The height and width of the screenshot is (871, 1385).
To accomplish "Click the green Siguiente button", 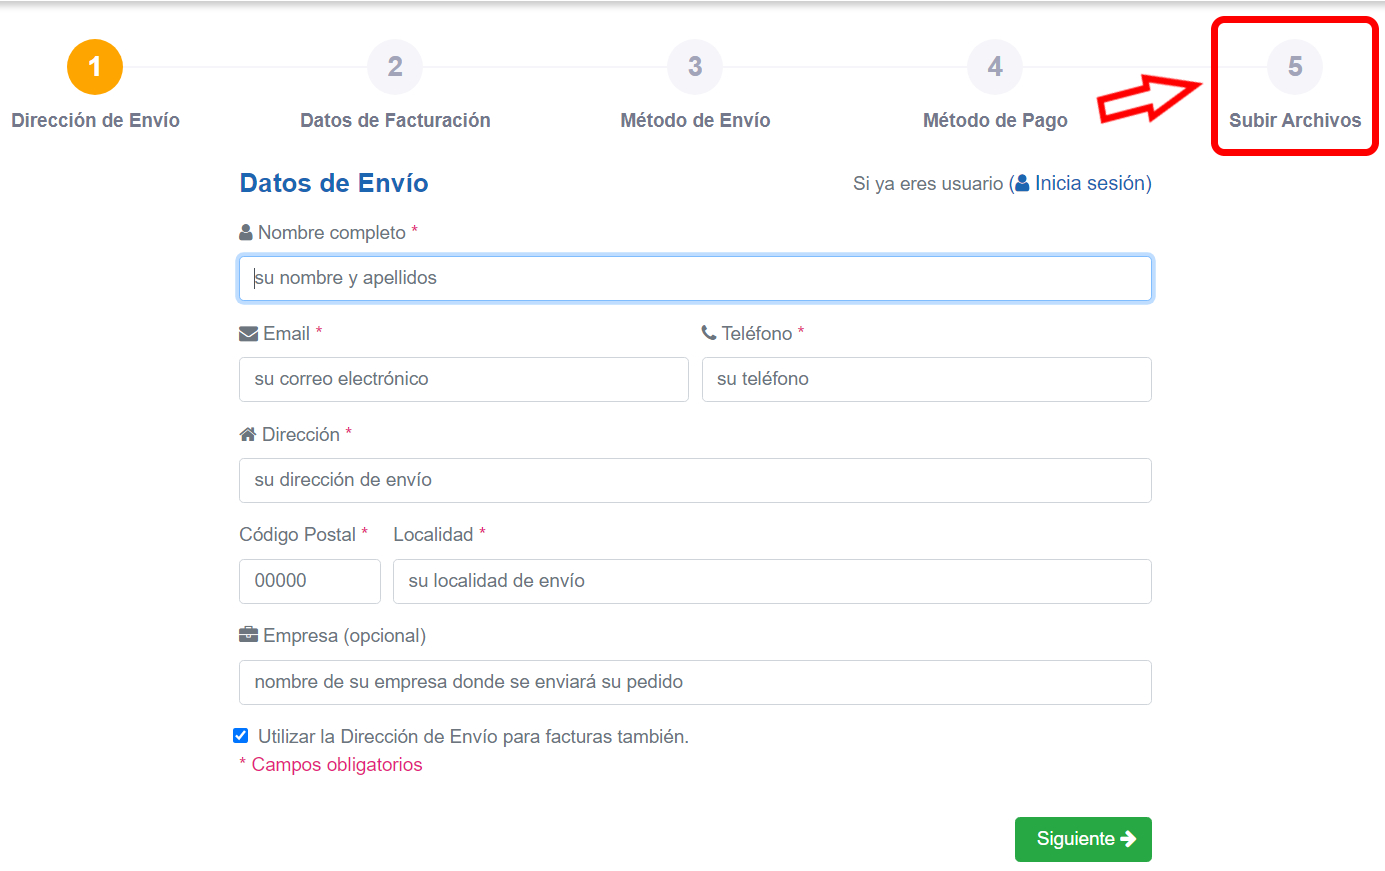I will [1083, 839].
